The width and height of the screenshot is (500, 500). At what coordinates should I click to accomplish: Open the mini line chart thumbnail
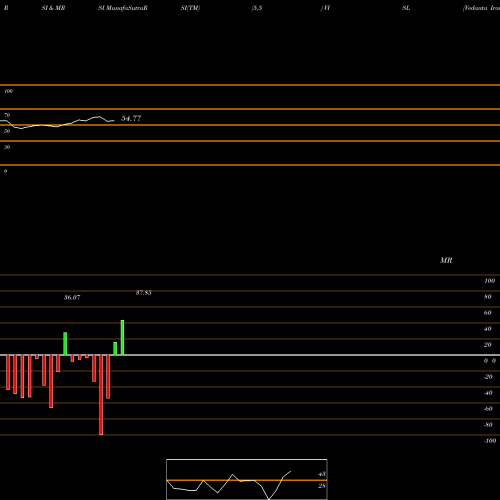pyautogui.click(x=247, y=479)
